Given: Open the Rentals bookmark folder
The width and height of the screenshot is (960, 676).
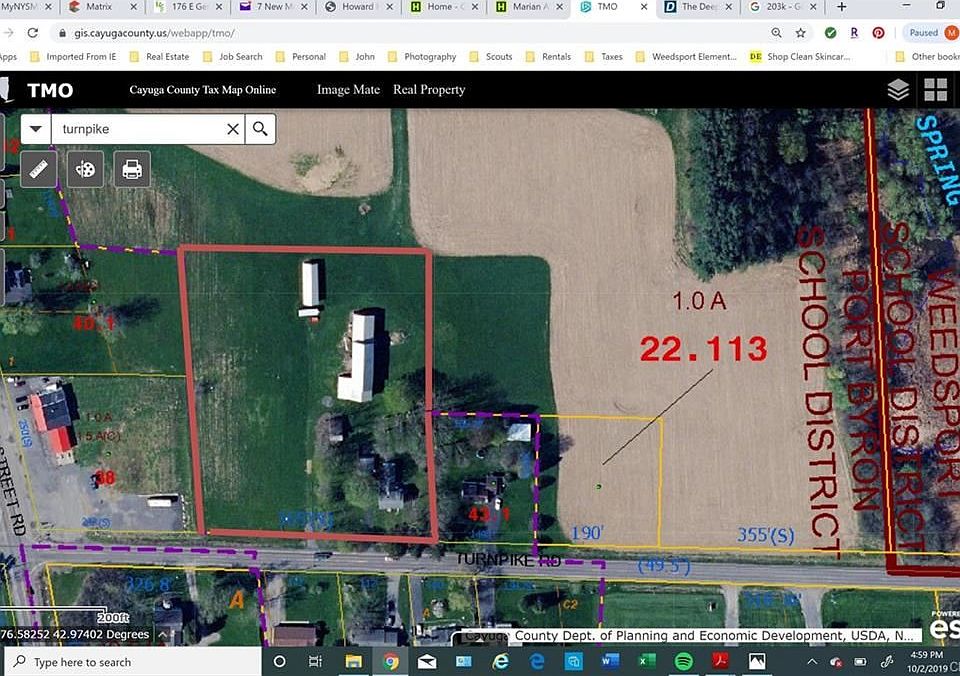Looking at the screenshot, I should (548, 56).
